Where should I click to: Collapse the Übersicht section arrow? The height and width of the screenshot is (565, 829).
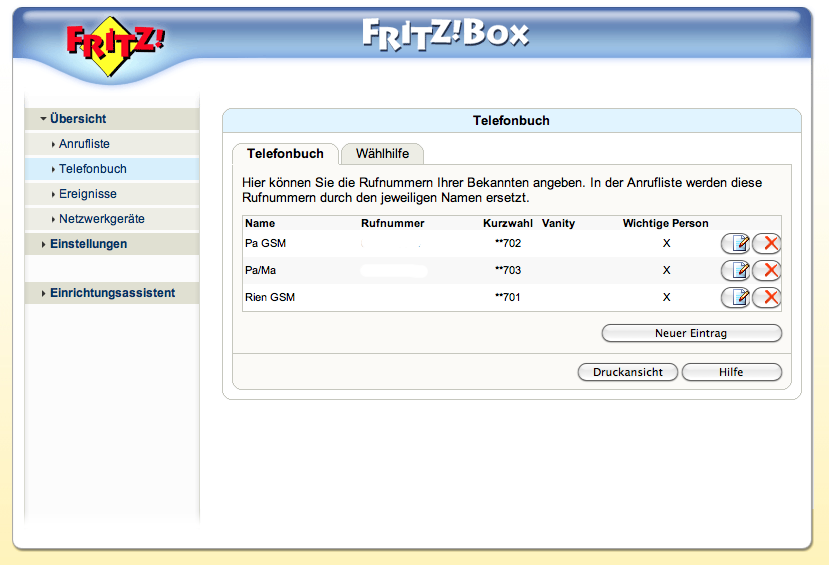click(43, 119)
